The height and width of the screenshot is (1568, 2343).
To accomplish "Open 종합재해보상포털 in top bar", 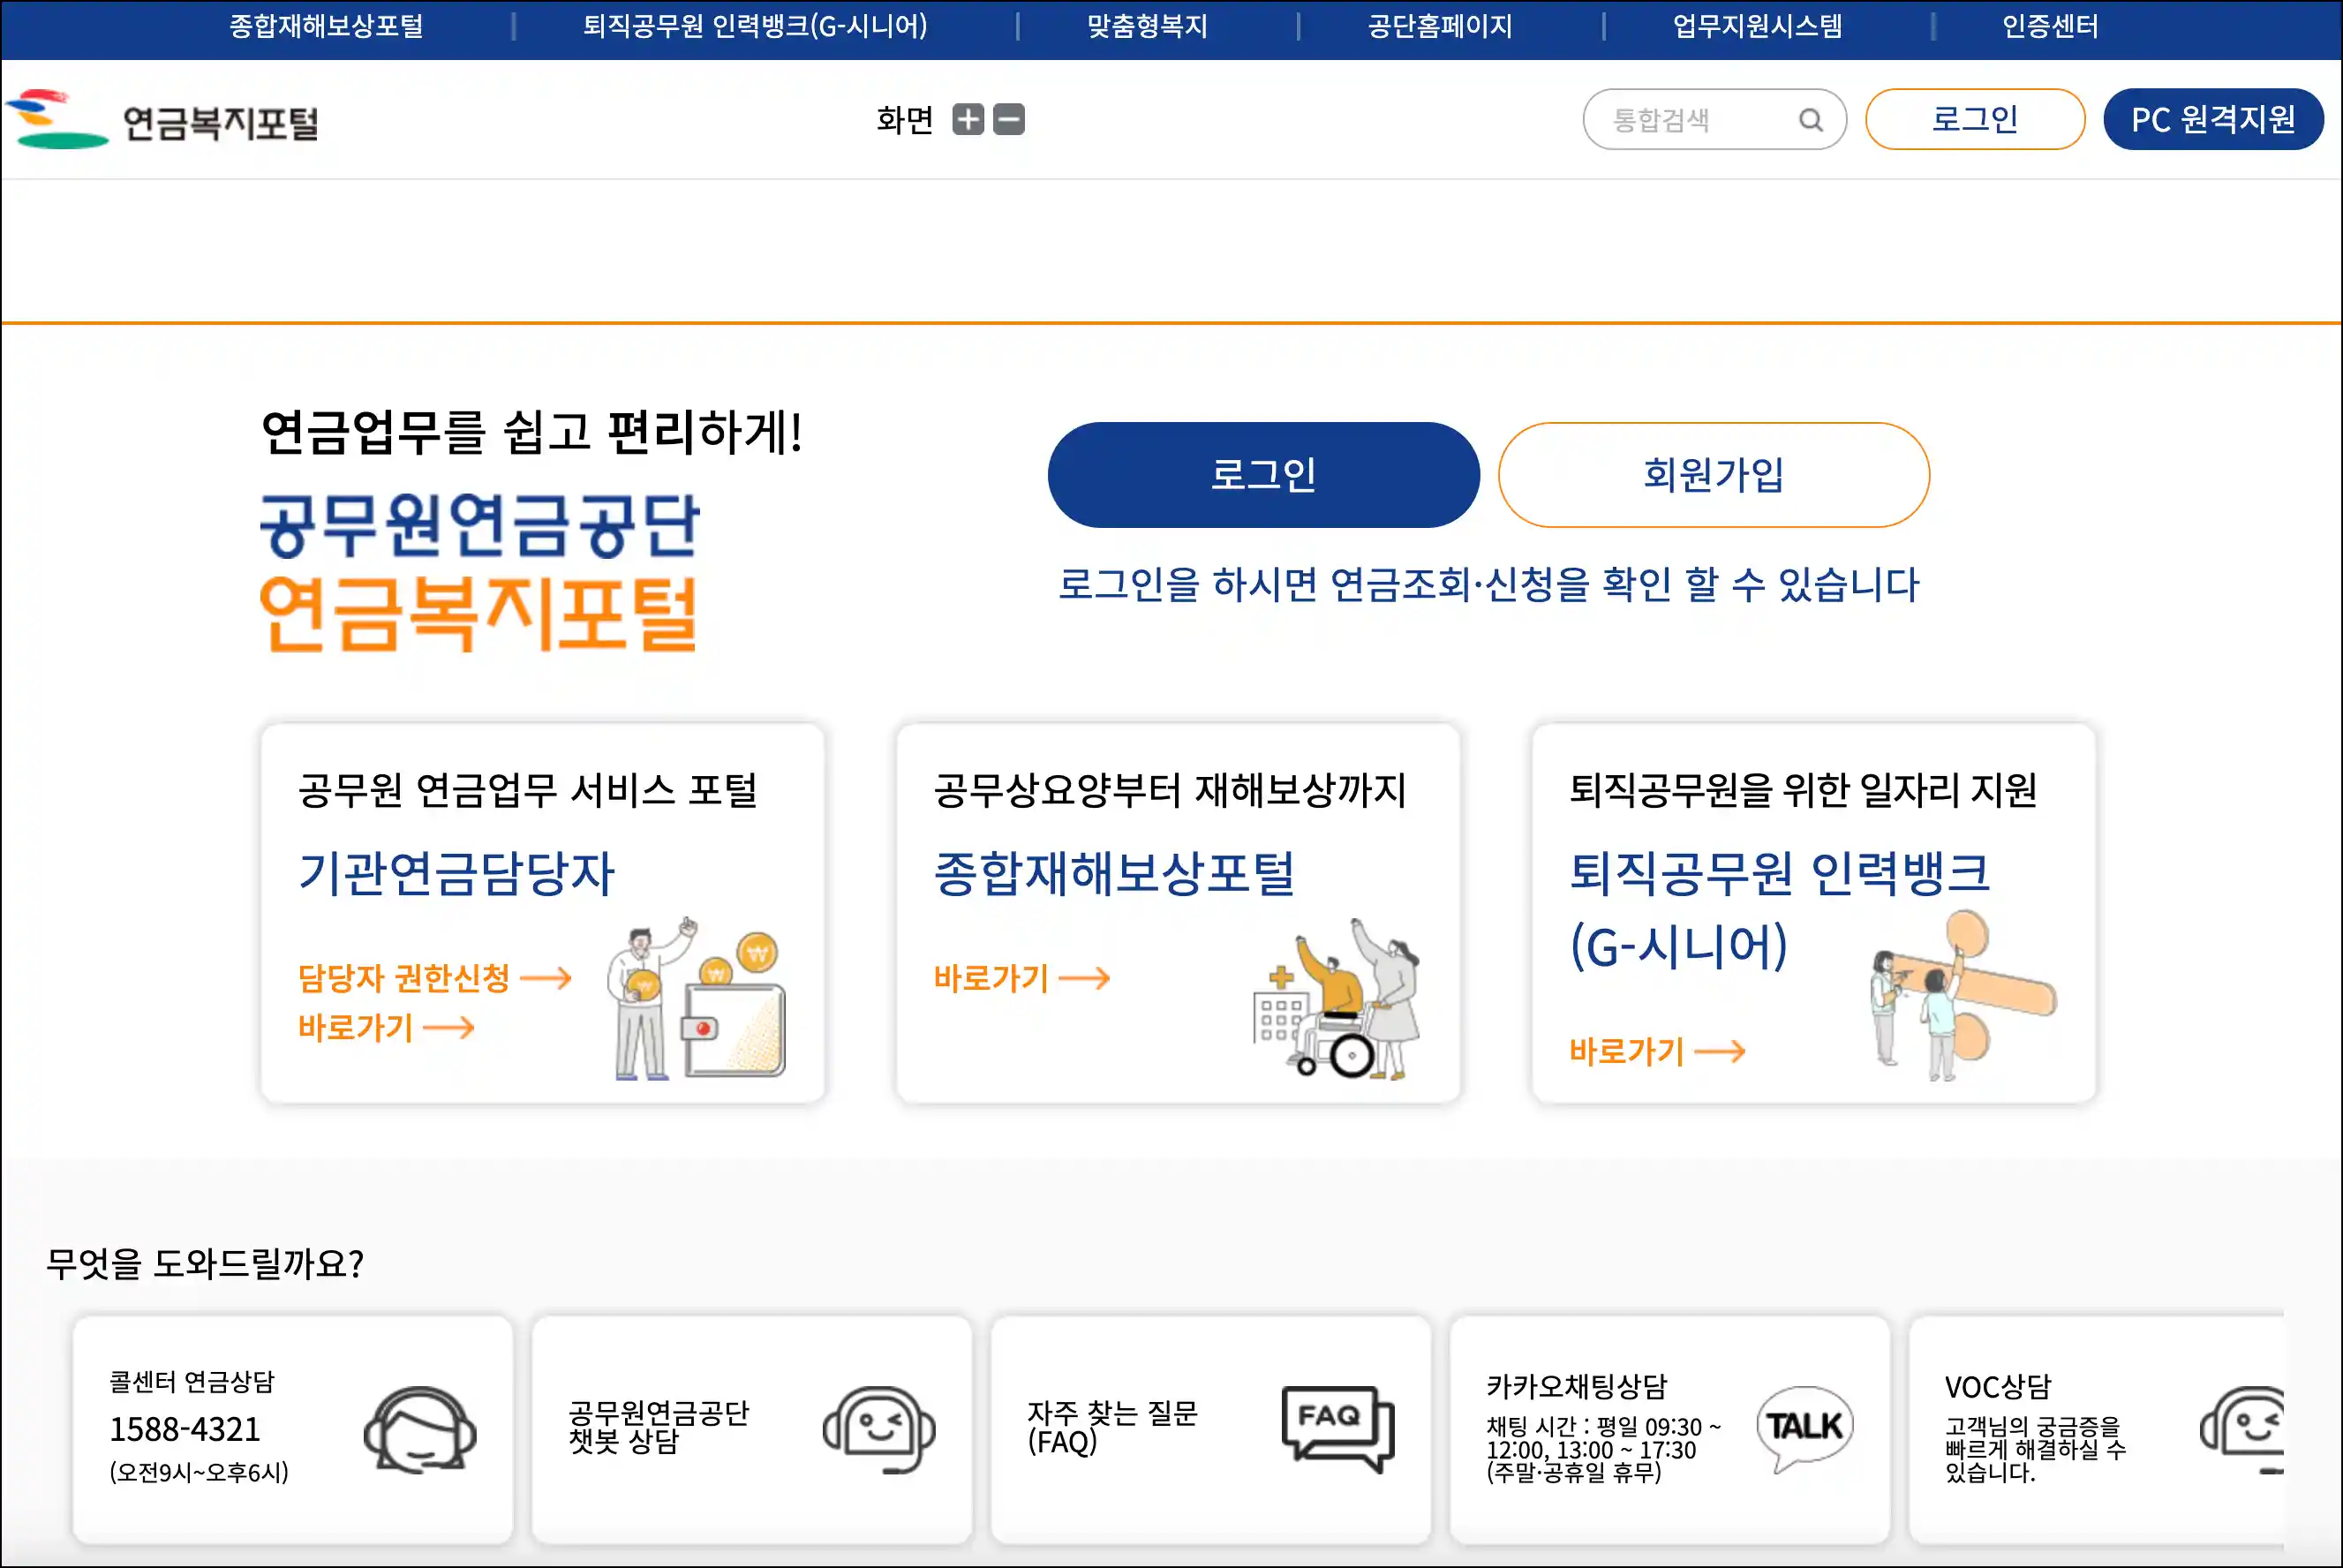I will [326, 26].
